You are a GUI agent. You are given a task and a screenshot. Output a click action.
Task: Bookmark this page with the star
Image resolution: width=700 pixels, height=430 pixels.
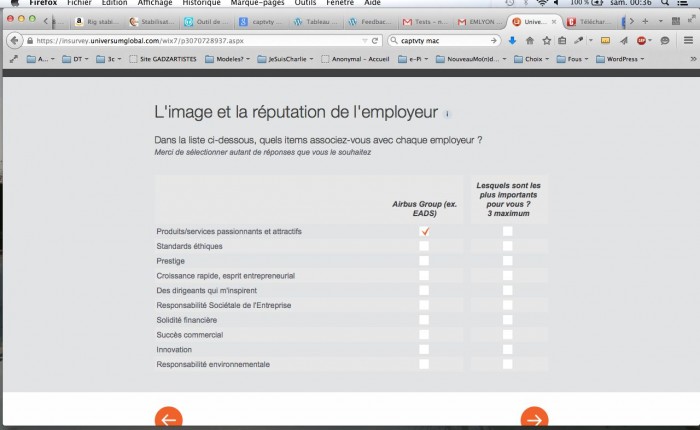point(546,41)
